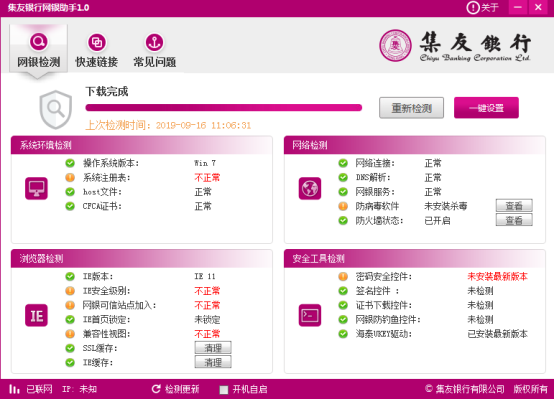Click the 关于 about icon
Viewport: 554px width, 400px height.
pos(473,7)
